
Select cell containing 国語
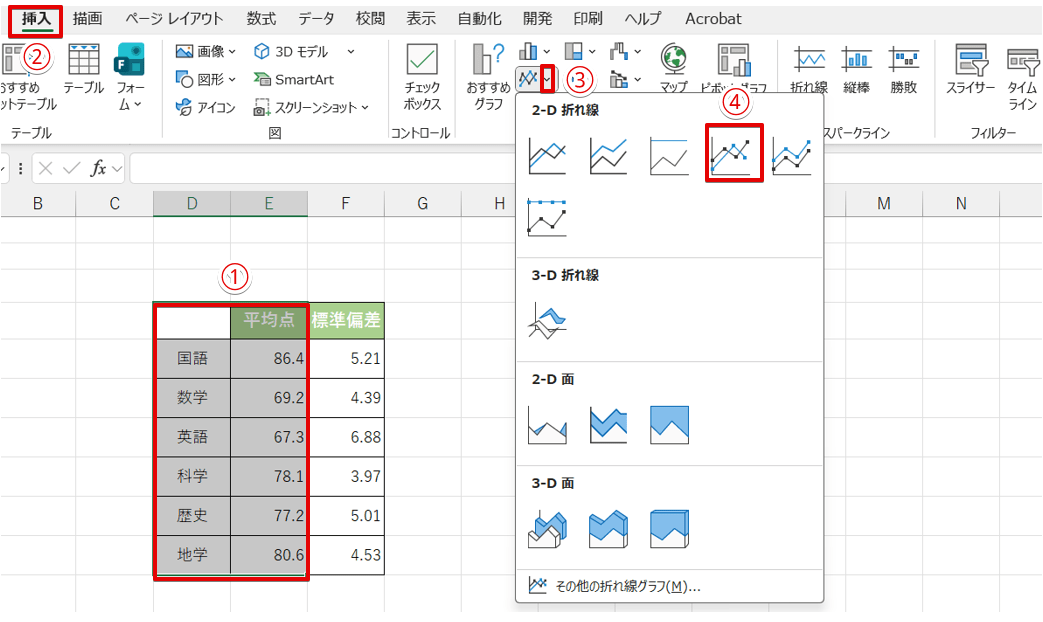(x=192, y=358)
